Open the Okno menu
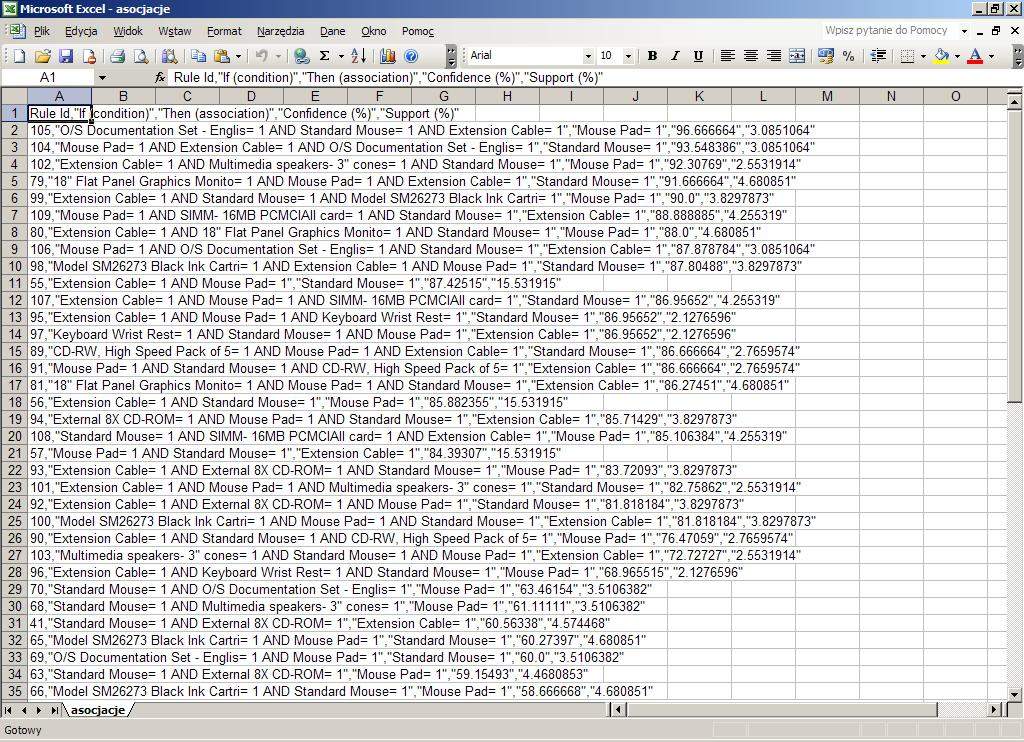The height and width of the screenshot is (742, 1024). coord(374,31)
